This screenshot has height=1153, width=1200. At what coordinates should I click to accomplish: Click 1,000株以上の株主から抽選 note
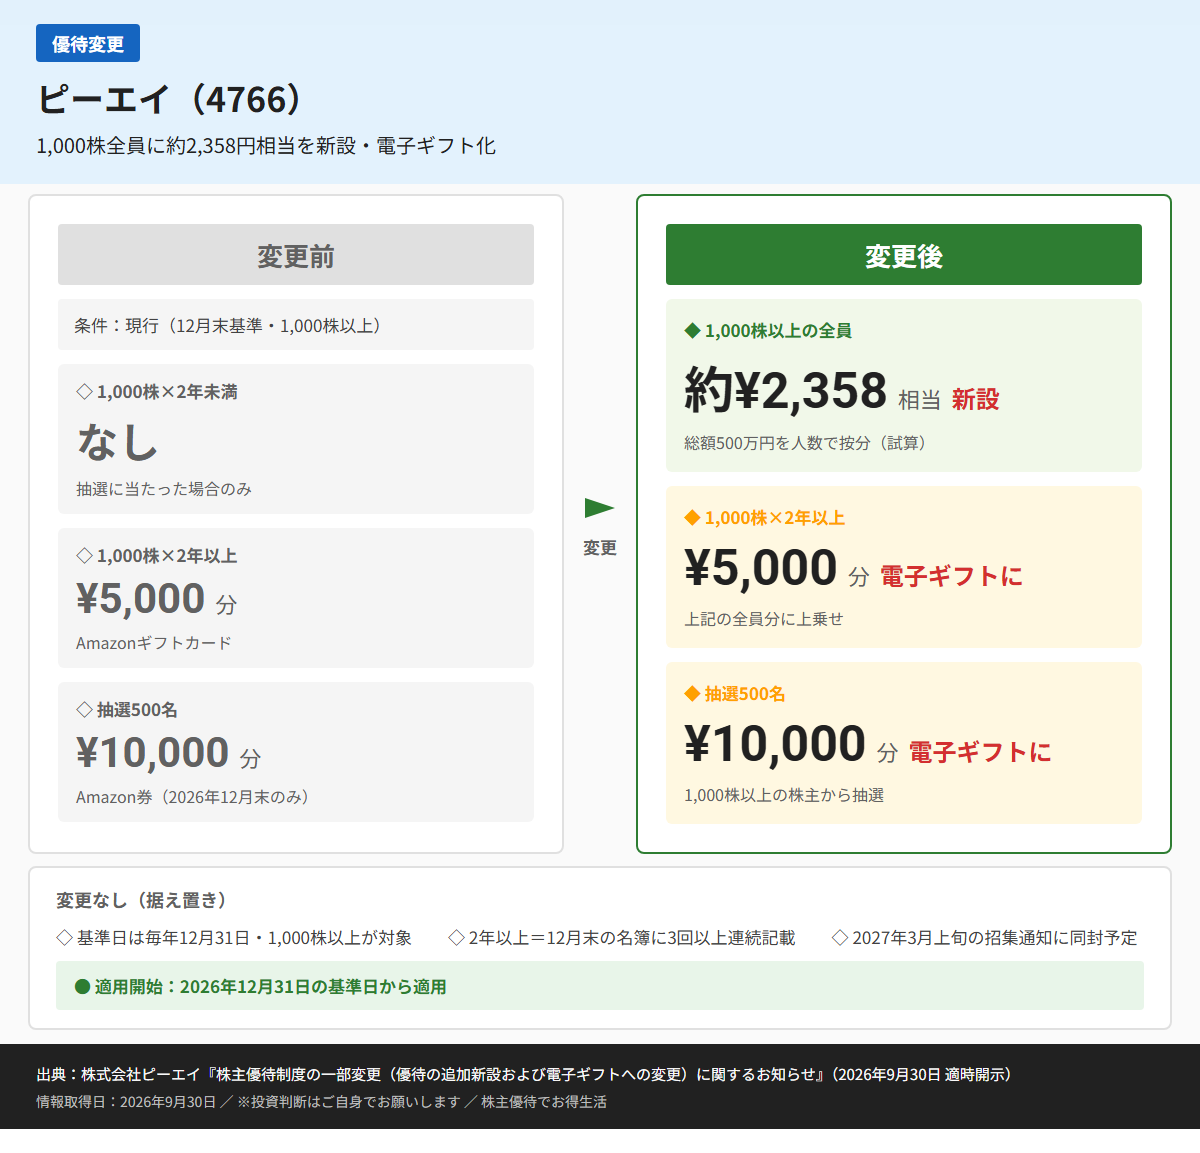784,795
